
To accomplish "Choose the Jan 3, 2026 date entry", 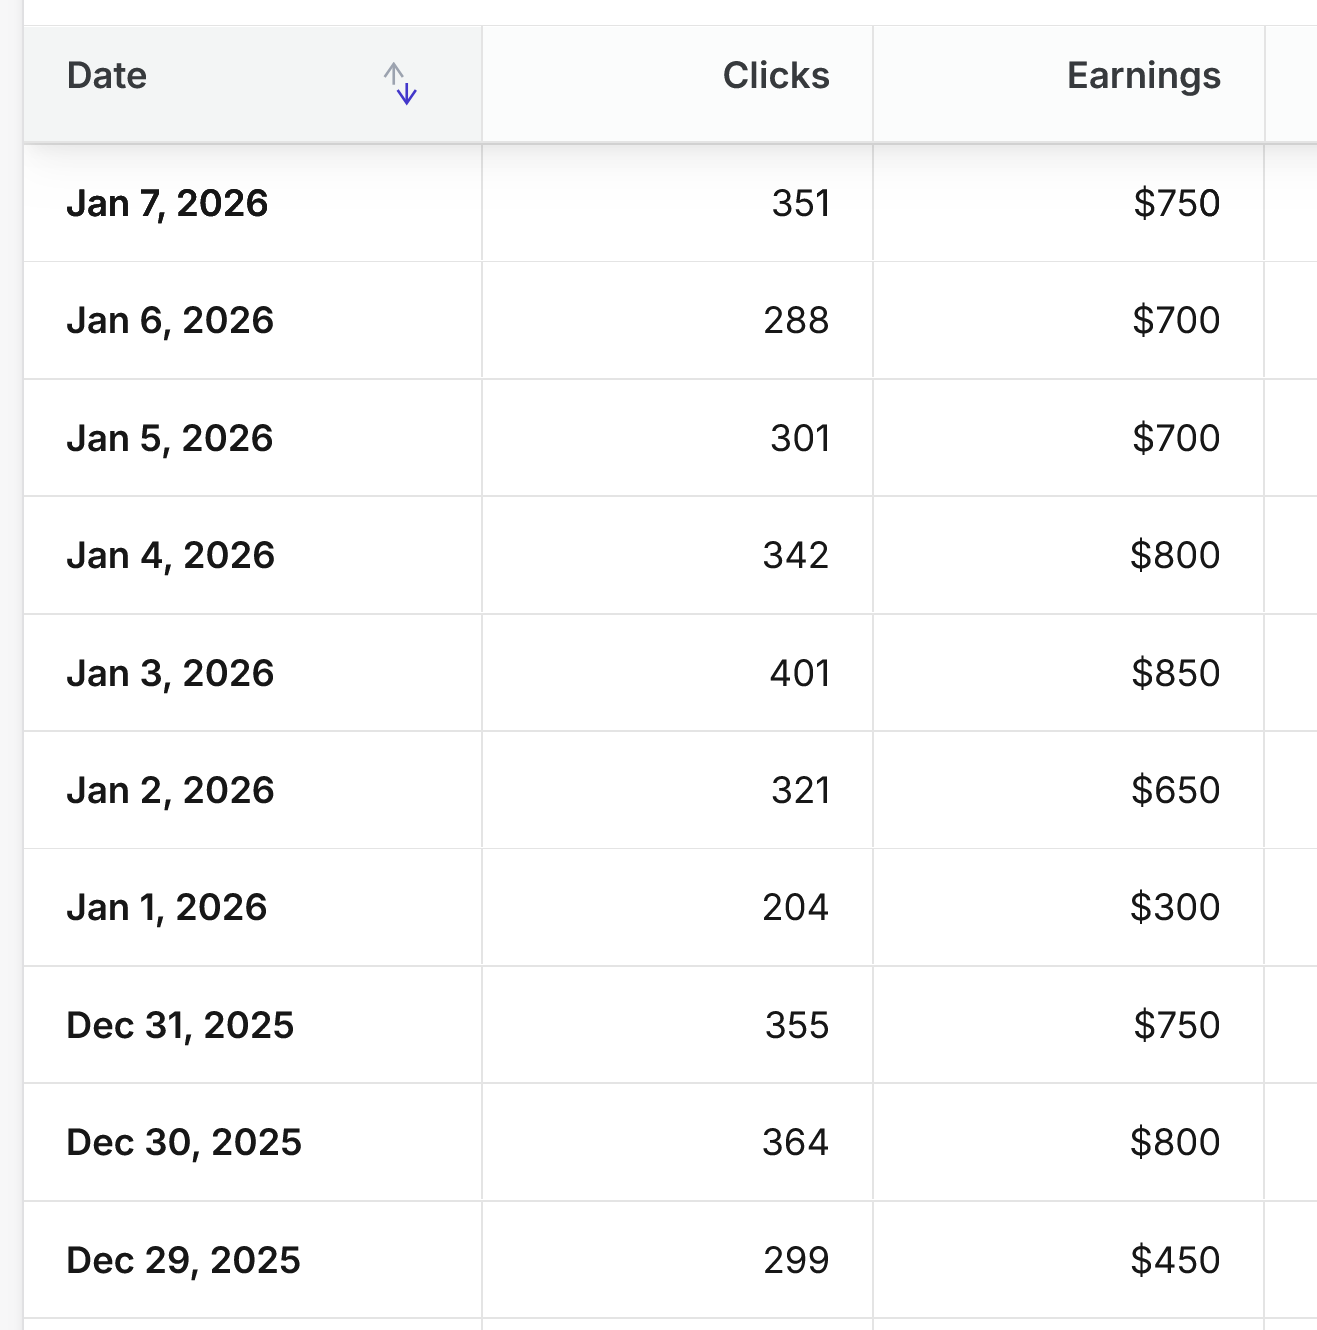I will pyautogui.click(x=170, y=674).
